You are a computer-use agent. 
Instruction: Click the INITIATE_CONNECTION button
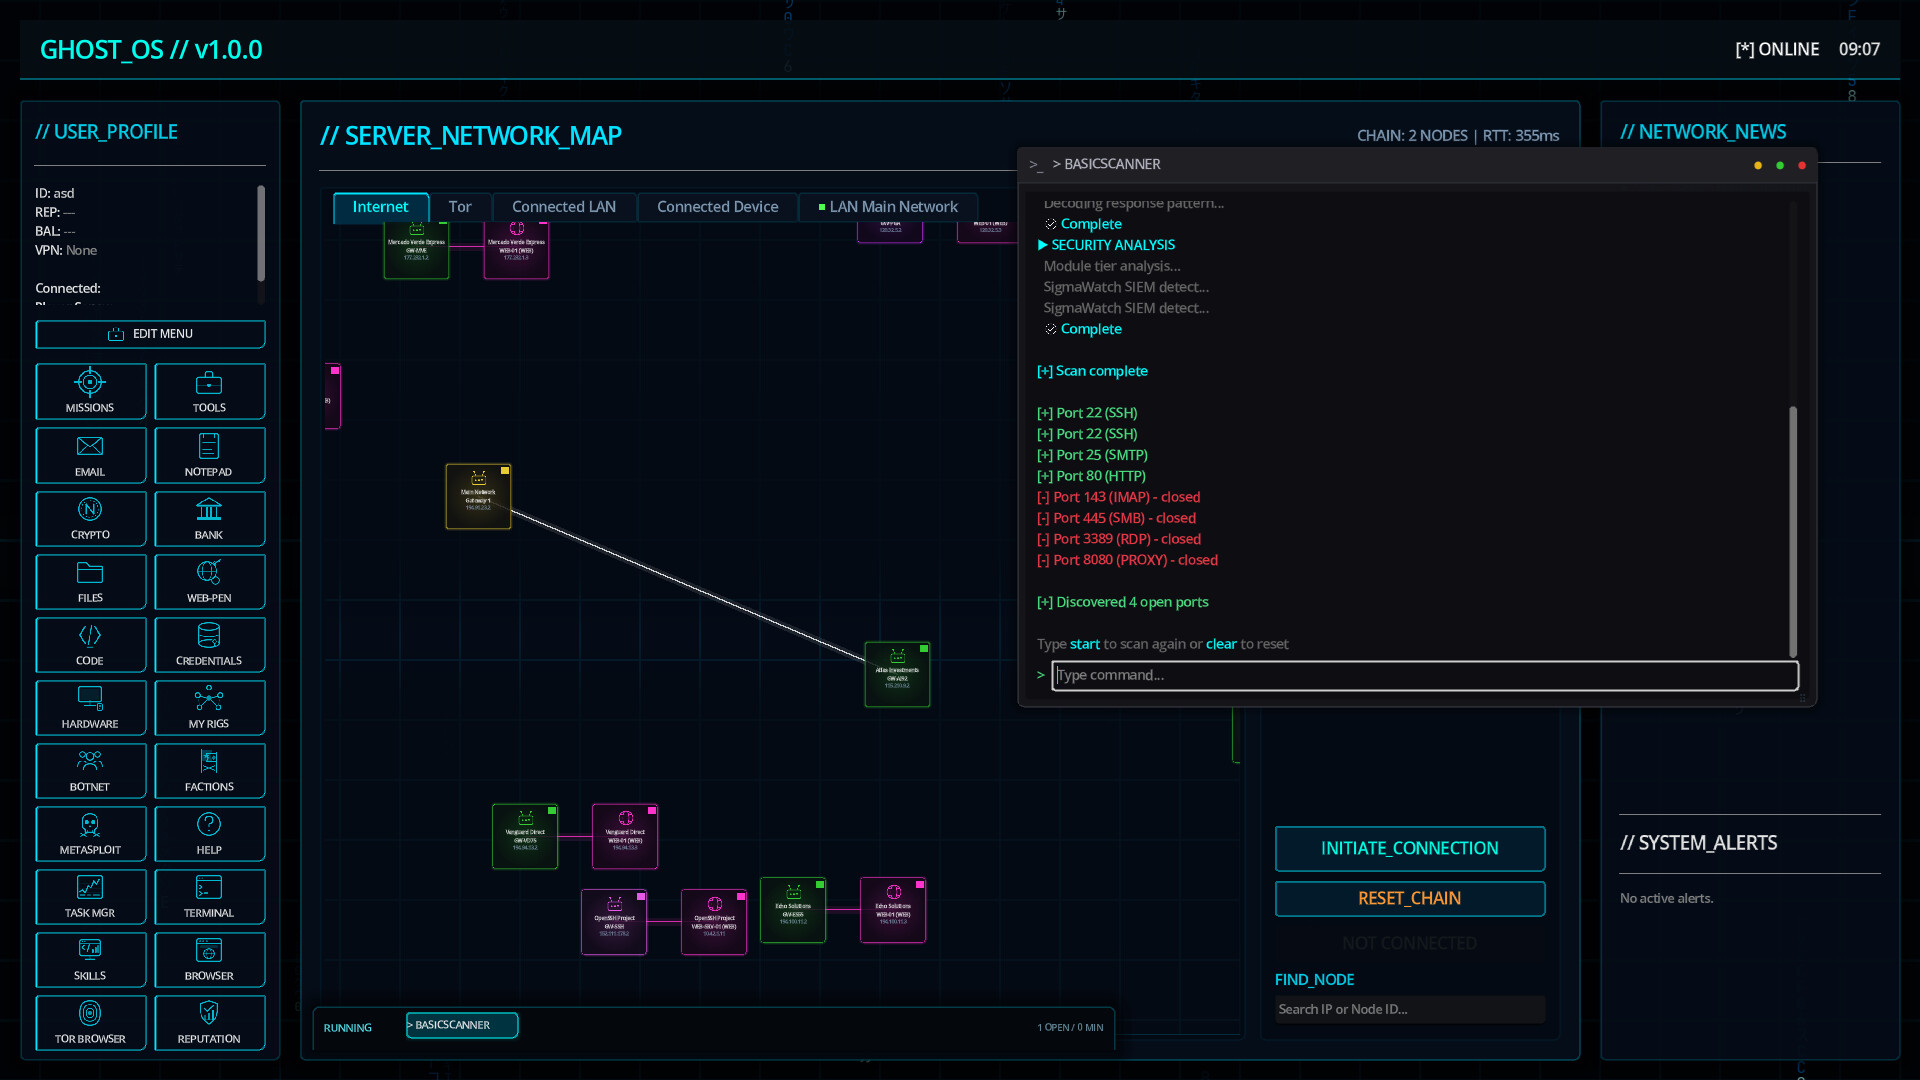(1410, 849)
